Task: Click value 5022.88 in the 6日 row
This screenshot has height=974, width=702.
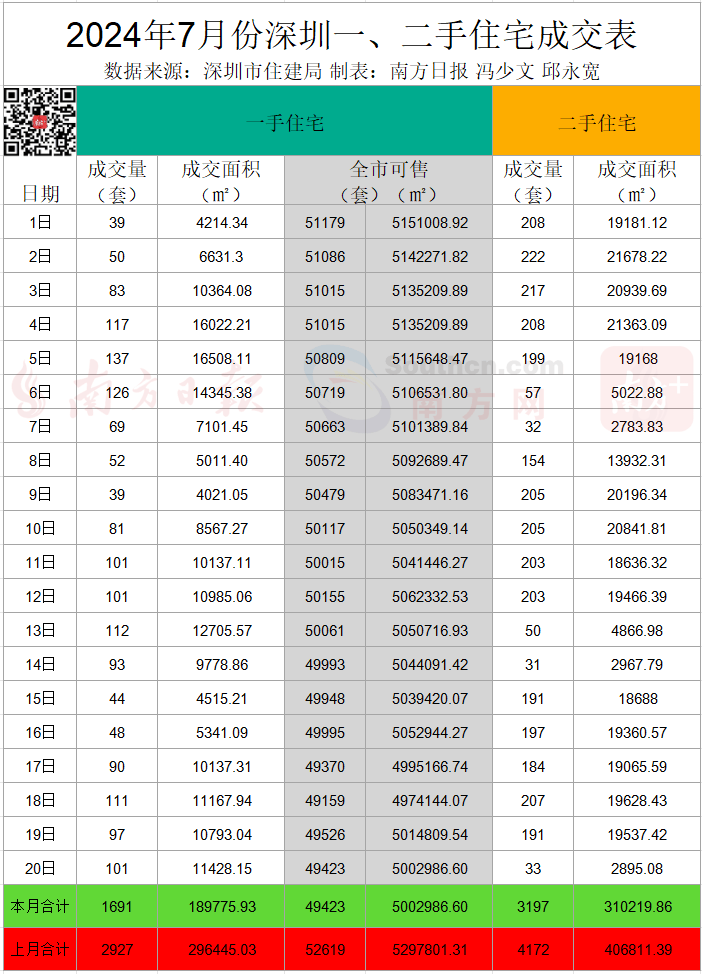Action: (x=637, y=393)
